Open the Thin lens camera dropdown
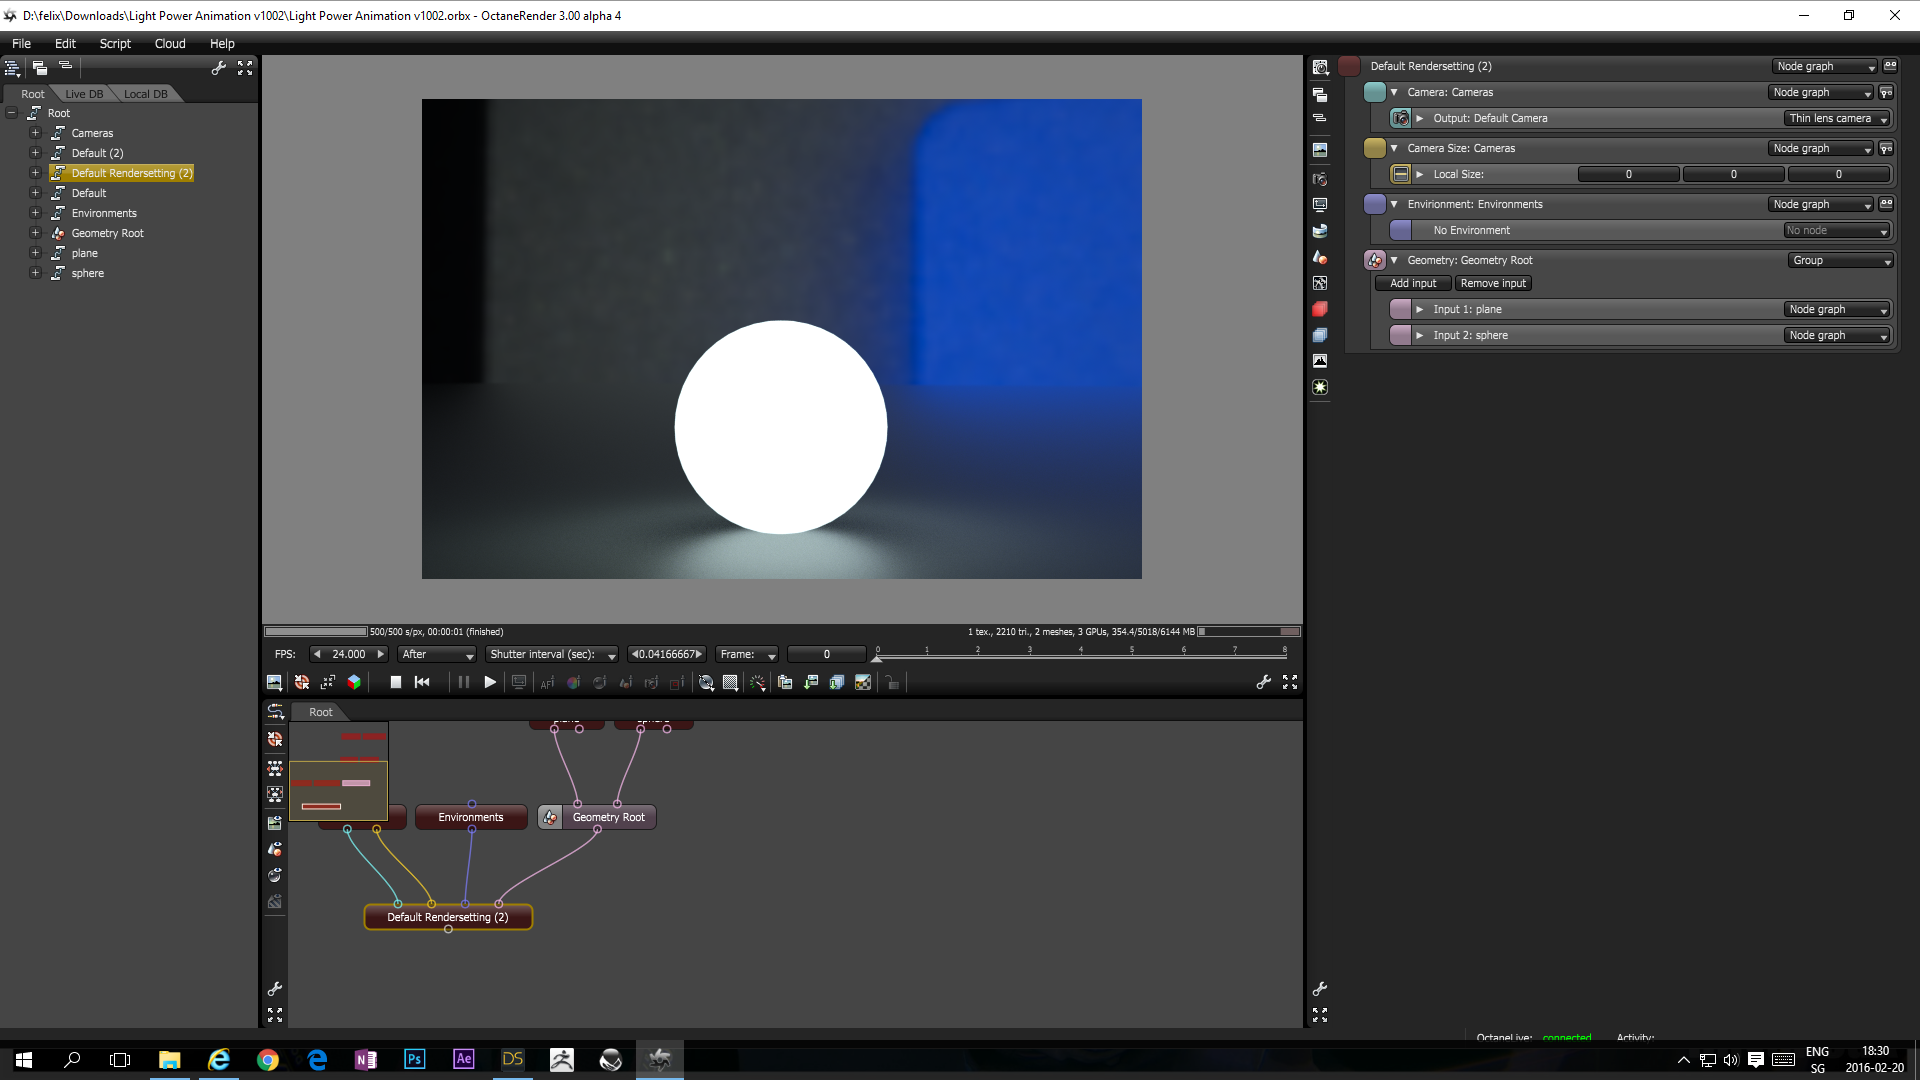 coord(1838,118)
